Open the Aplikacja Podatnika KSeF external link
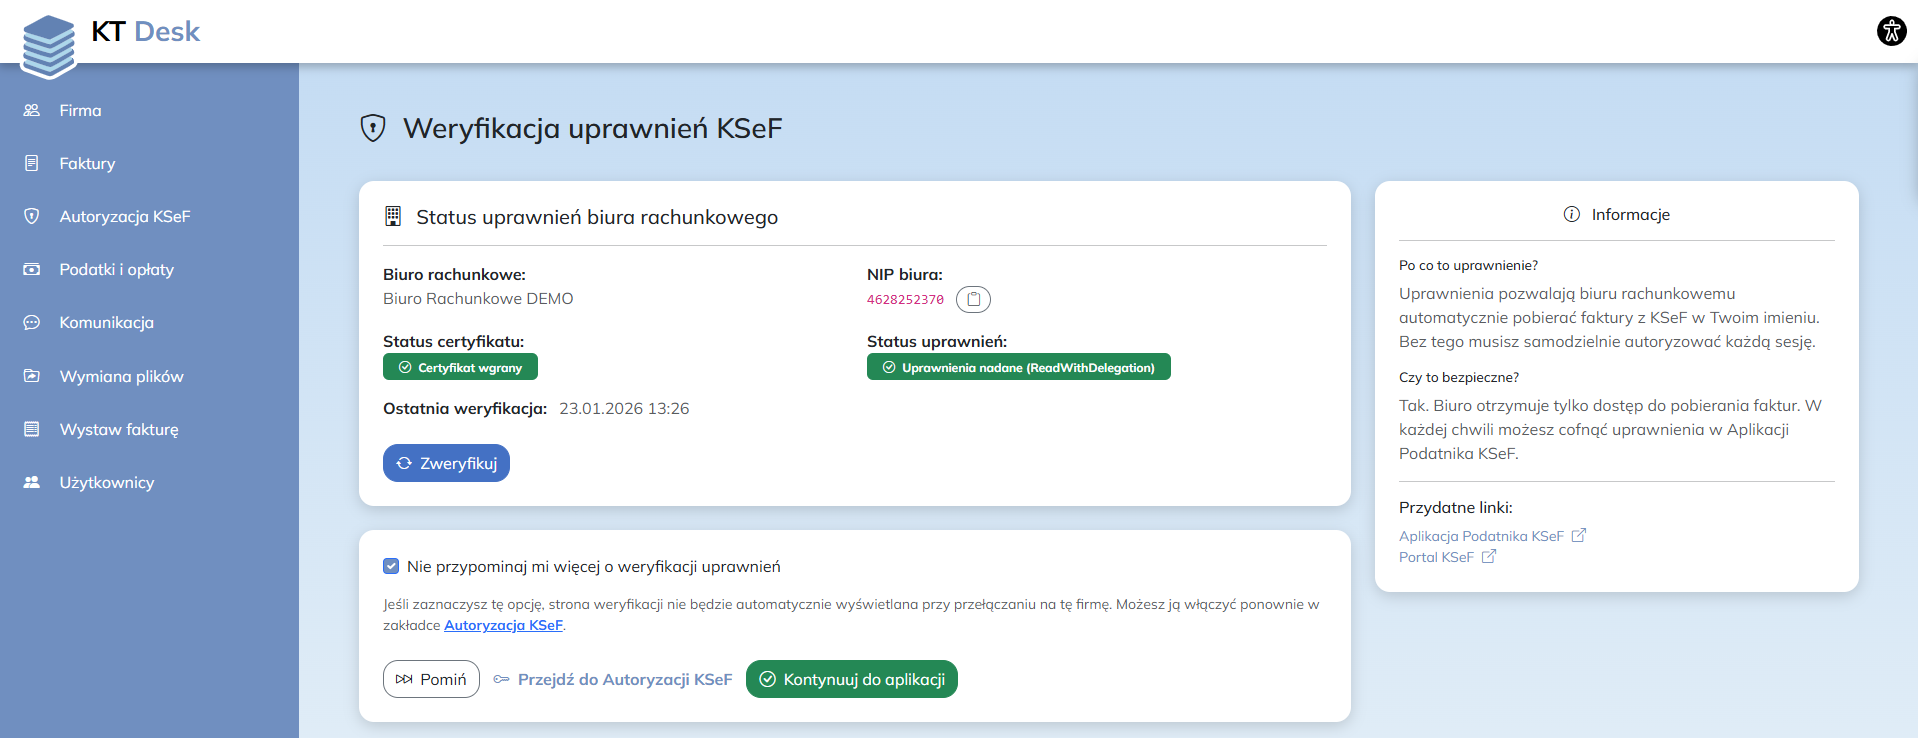This screenshot has width=1918, height=738. click(x=1481, y=536)
